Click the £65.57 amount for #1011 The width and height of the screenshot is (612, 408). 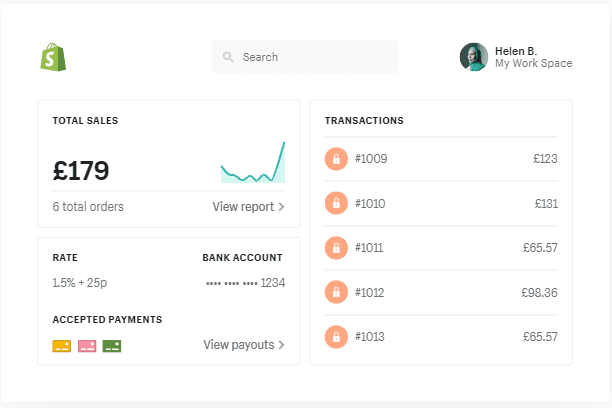[x=540, y=248]
